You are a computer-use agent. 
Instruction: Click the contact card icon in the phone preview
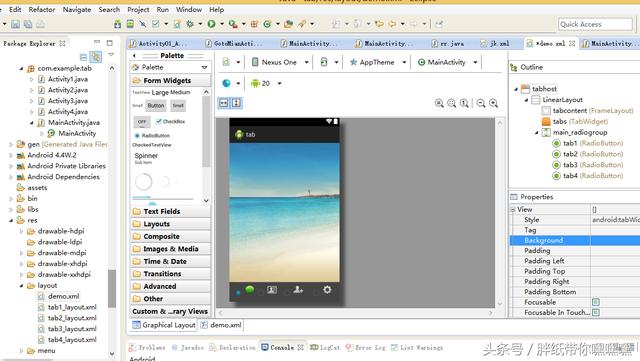tap(272, 290)
